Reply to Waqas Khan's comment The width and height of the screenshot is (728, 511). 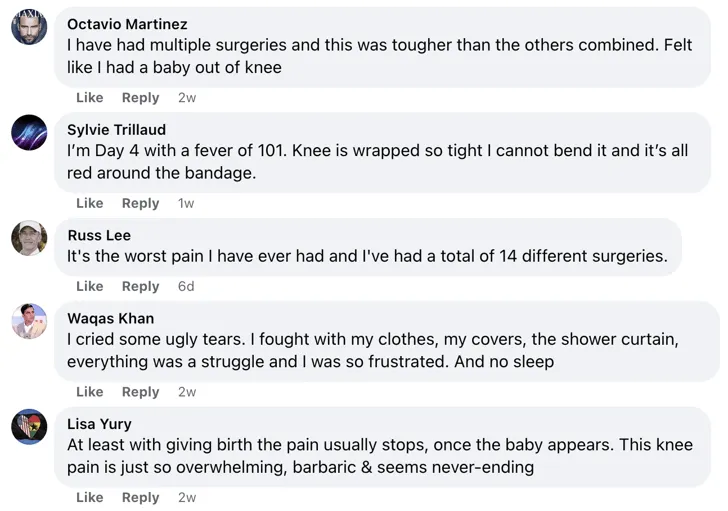click(x=140, y=392)
